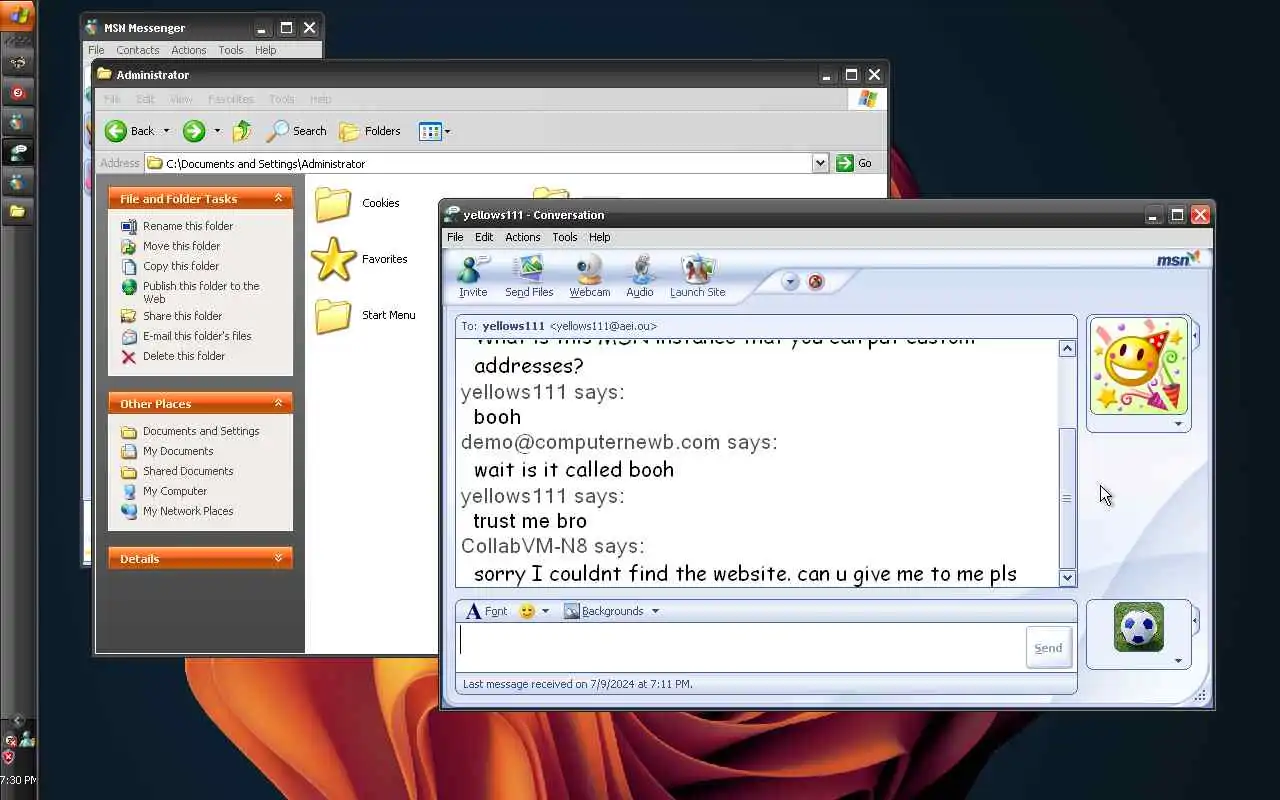Image resolution: width=1280 pixels, height=800 pixels.
Task: Click the chat scrollbar up arrow
Action: tap(1067, 349)
